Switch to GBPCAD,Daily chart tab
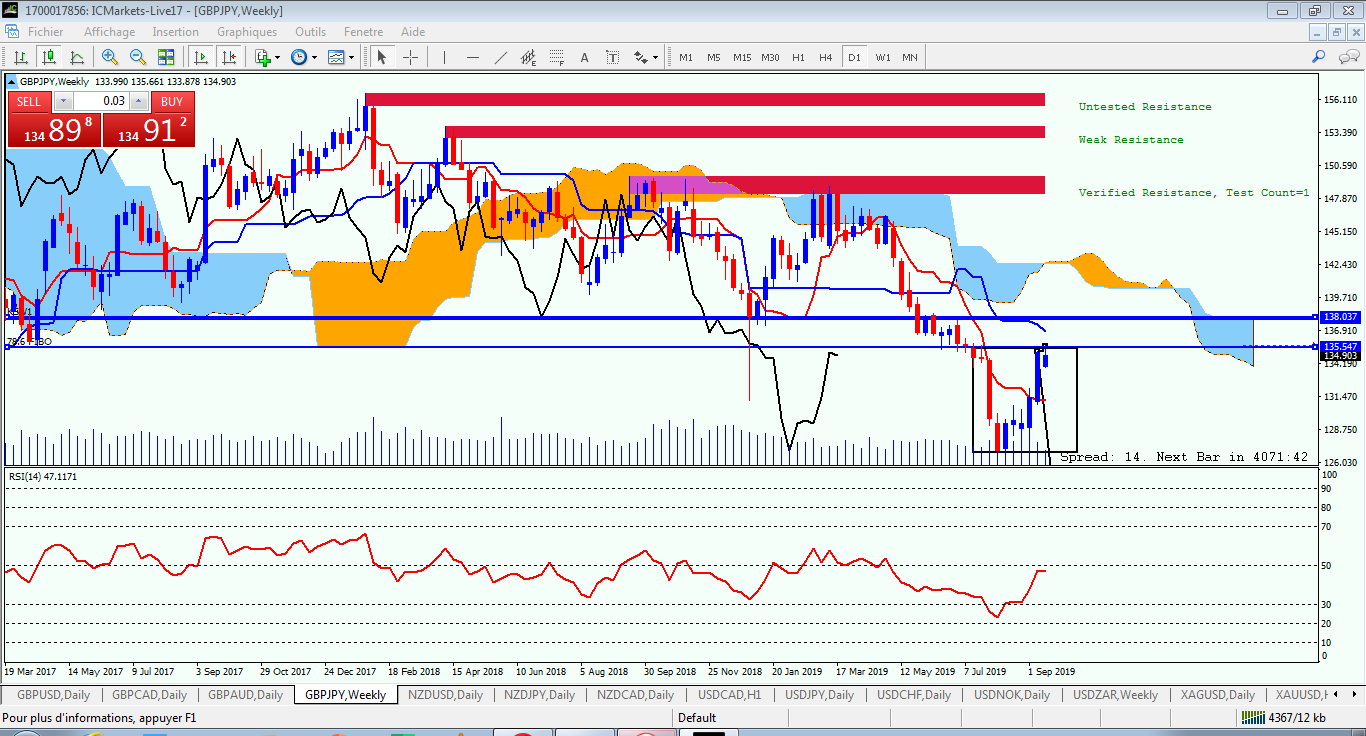 coord(150,694)
